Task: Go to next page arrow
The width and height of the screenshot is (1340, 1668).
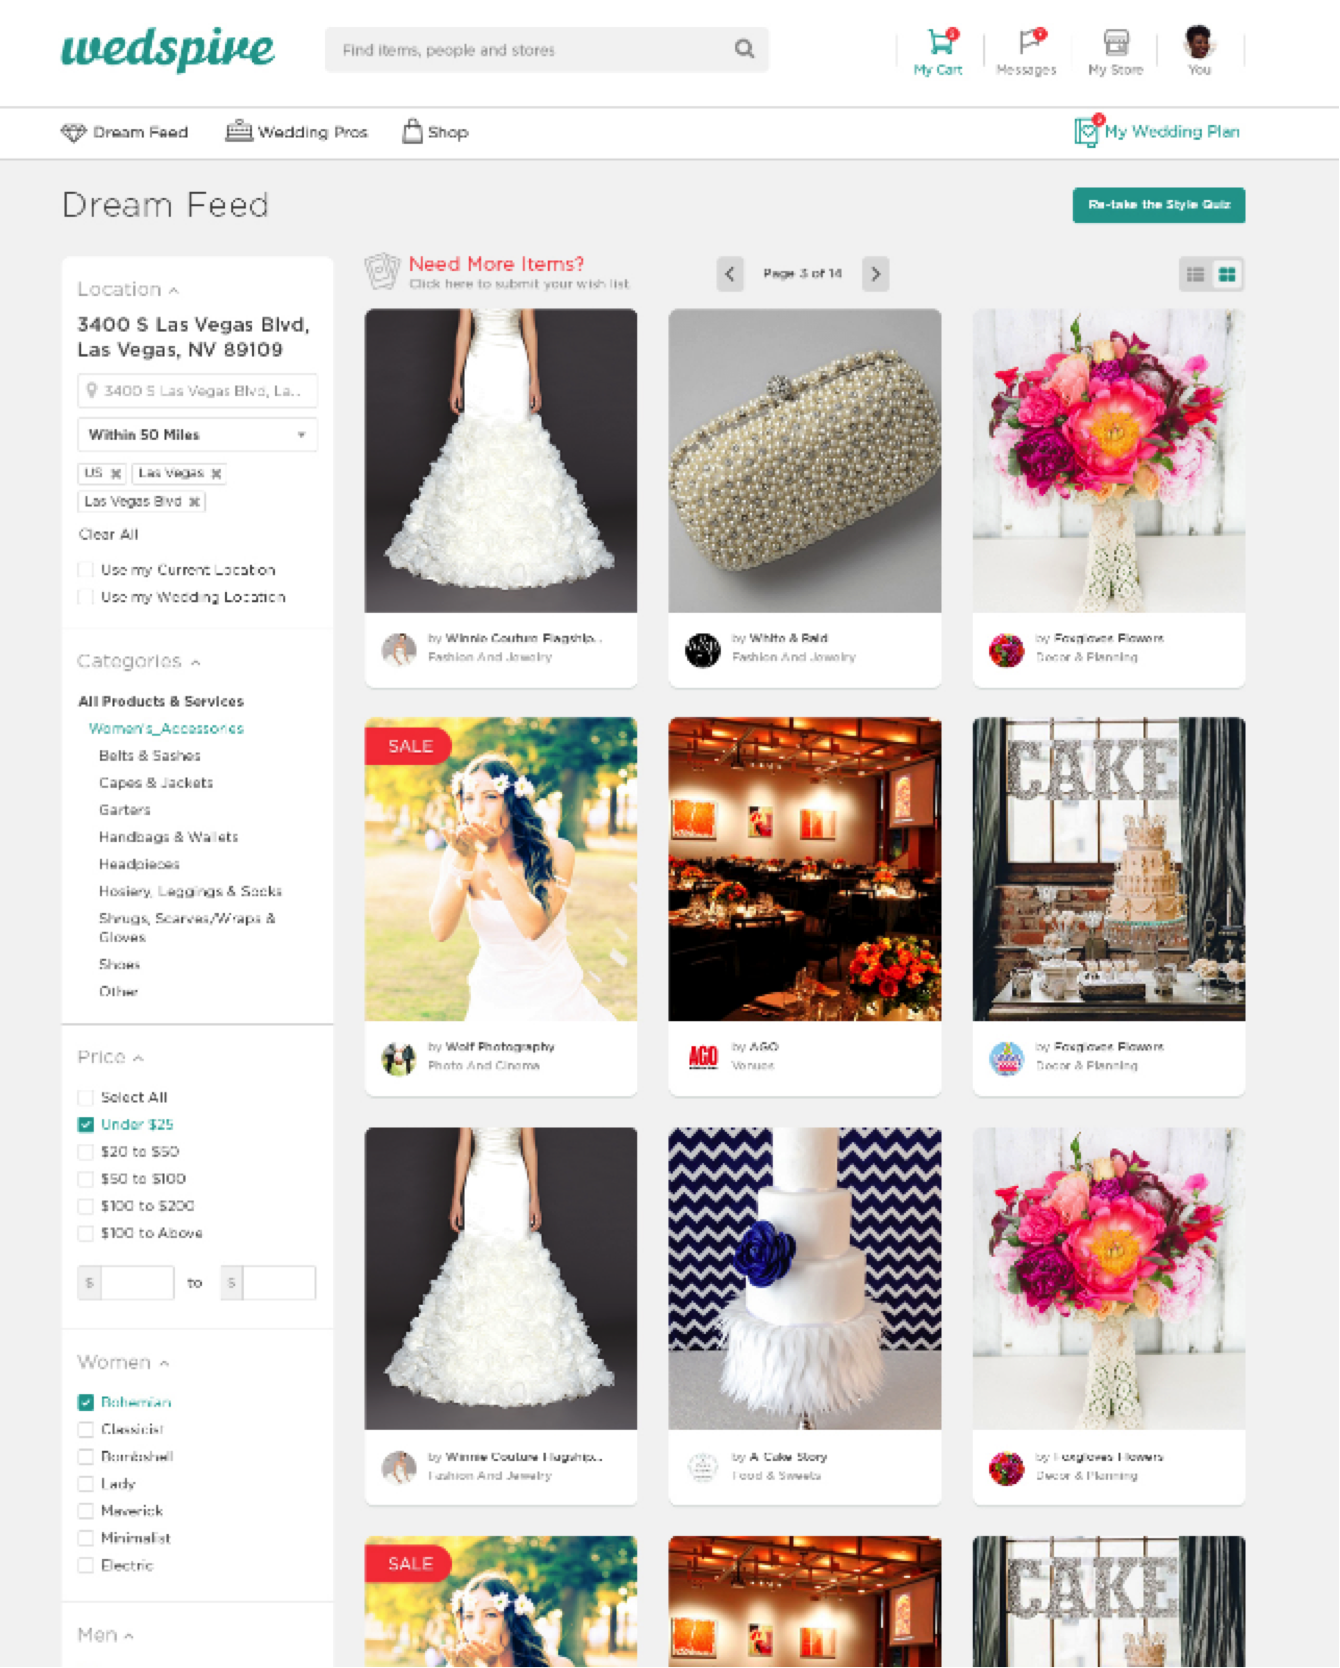Action: [x=876, y=274]
